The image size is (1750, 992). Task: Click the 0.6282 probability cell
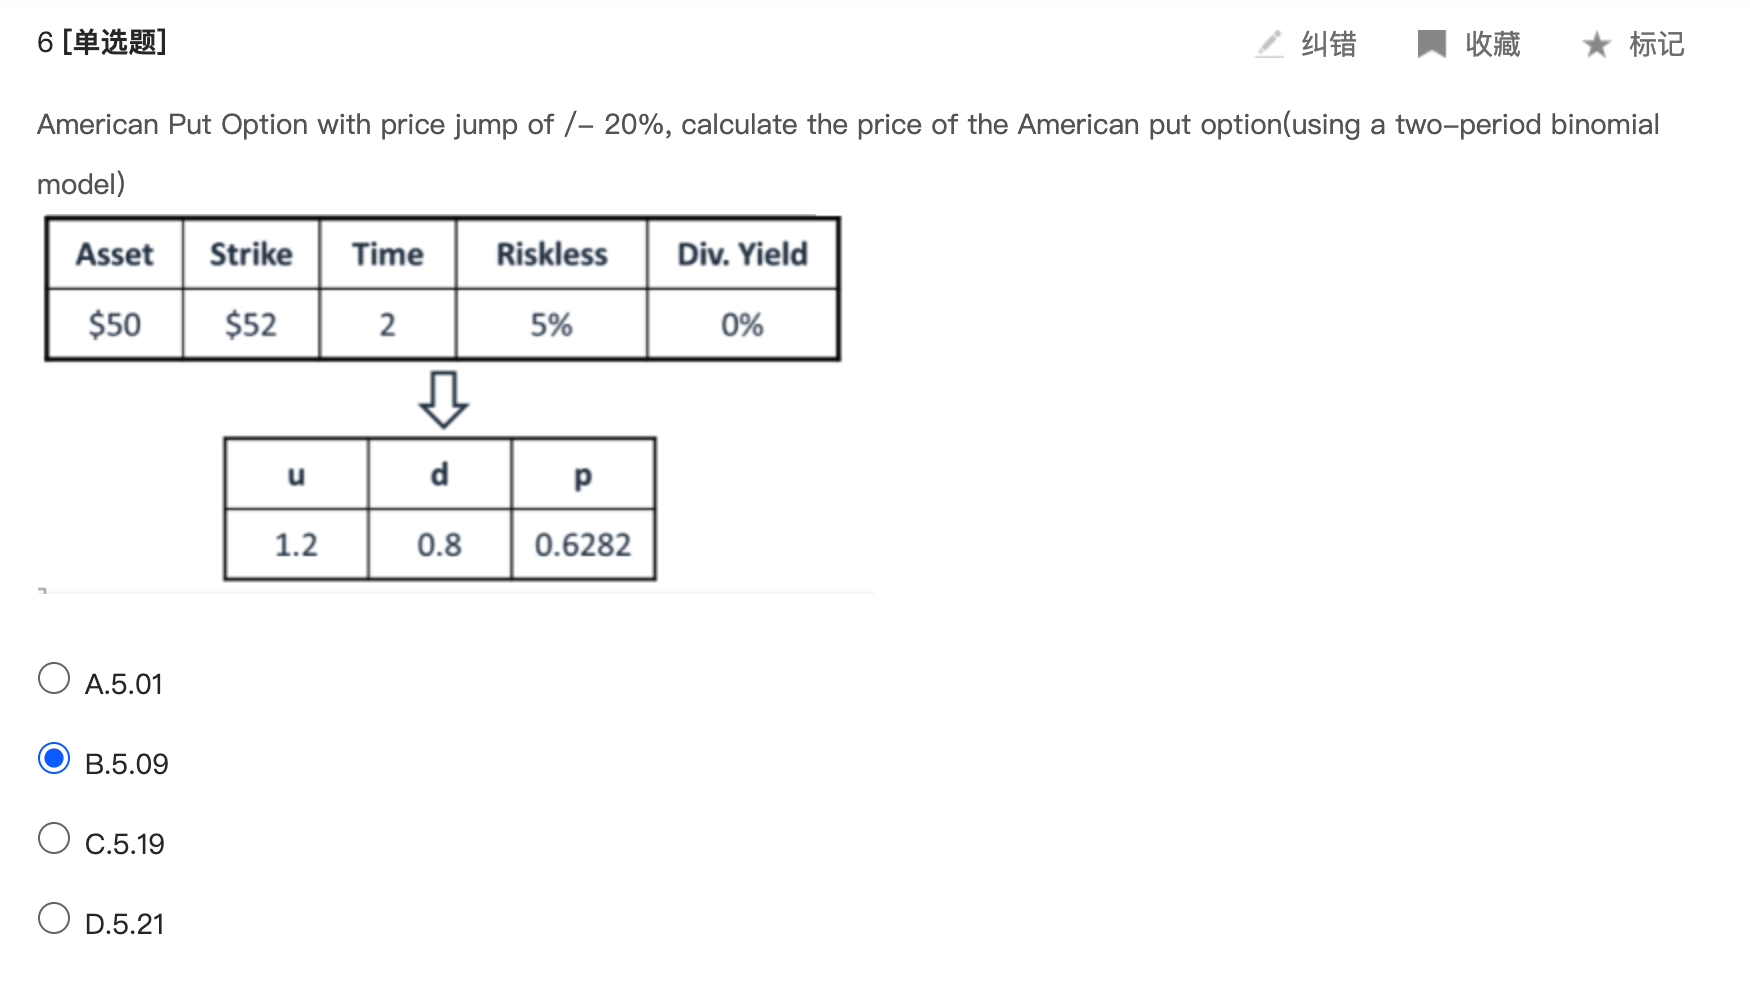(583, 545)
